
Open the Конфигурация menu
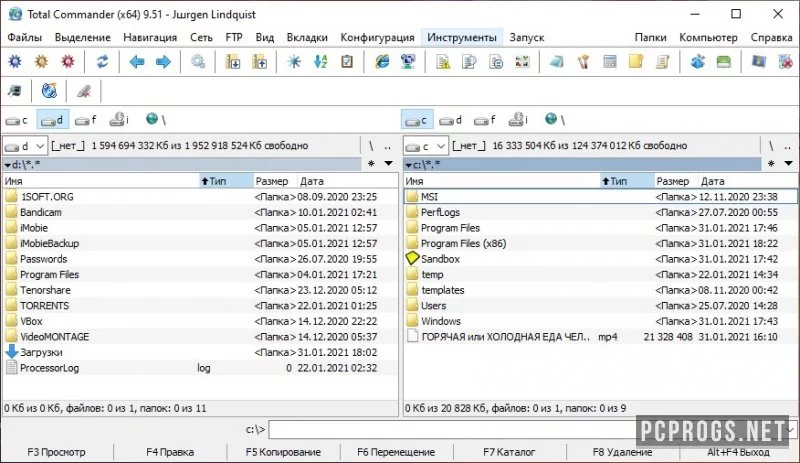tap(378, 37)
